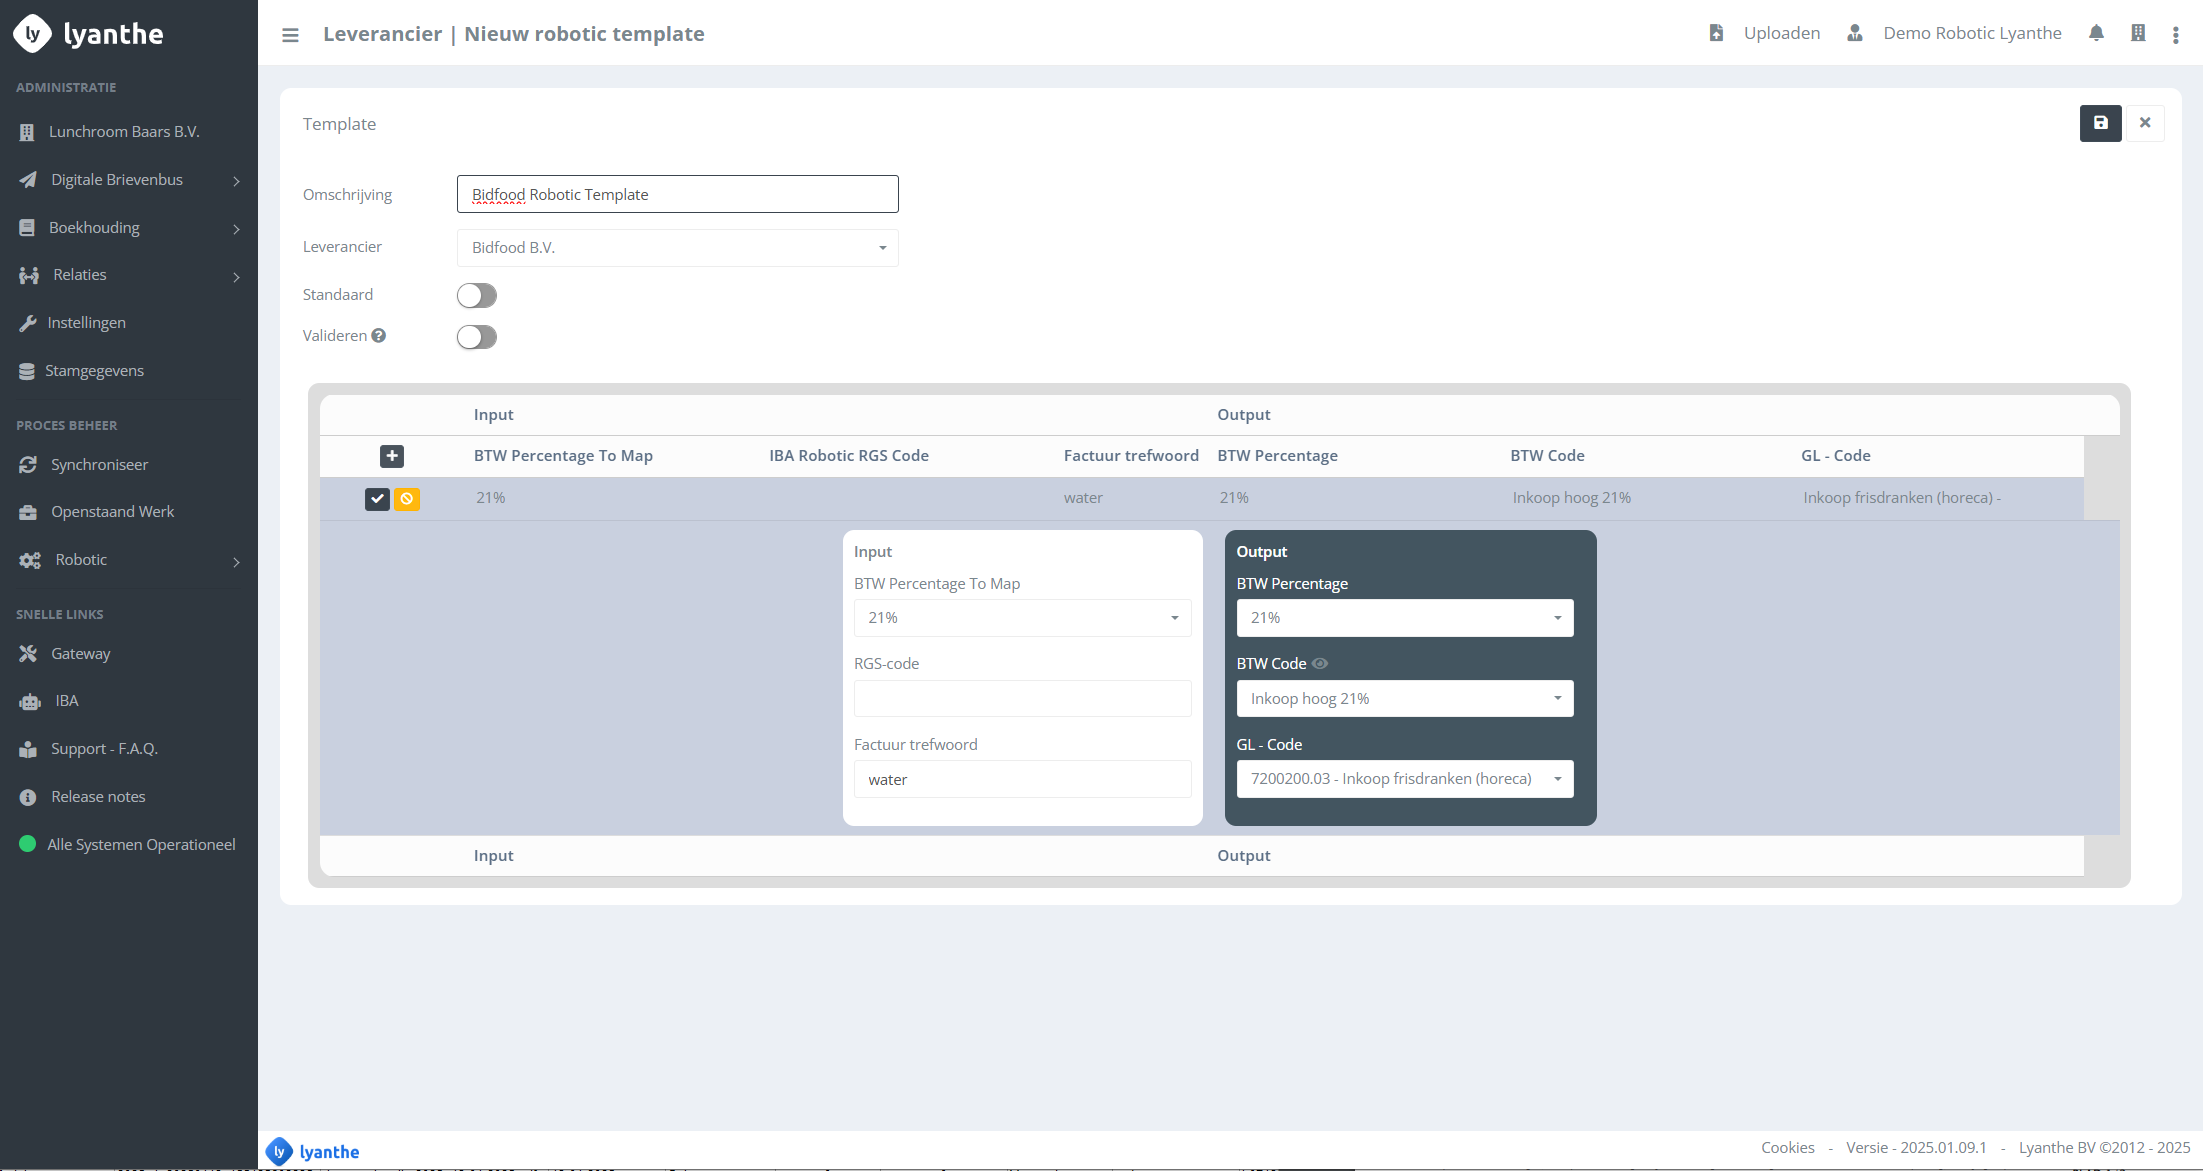Open the notifications bell icon
Screen dimensions: 2203x1171
click(x=2096, y=33)
